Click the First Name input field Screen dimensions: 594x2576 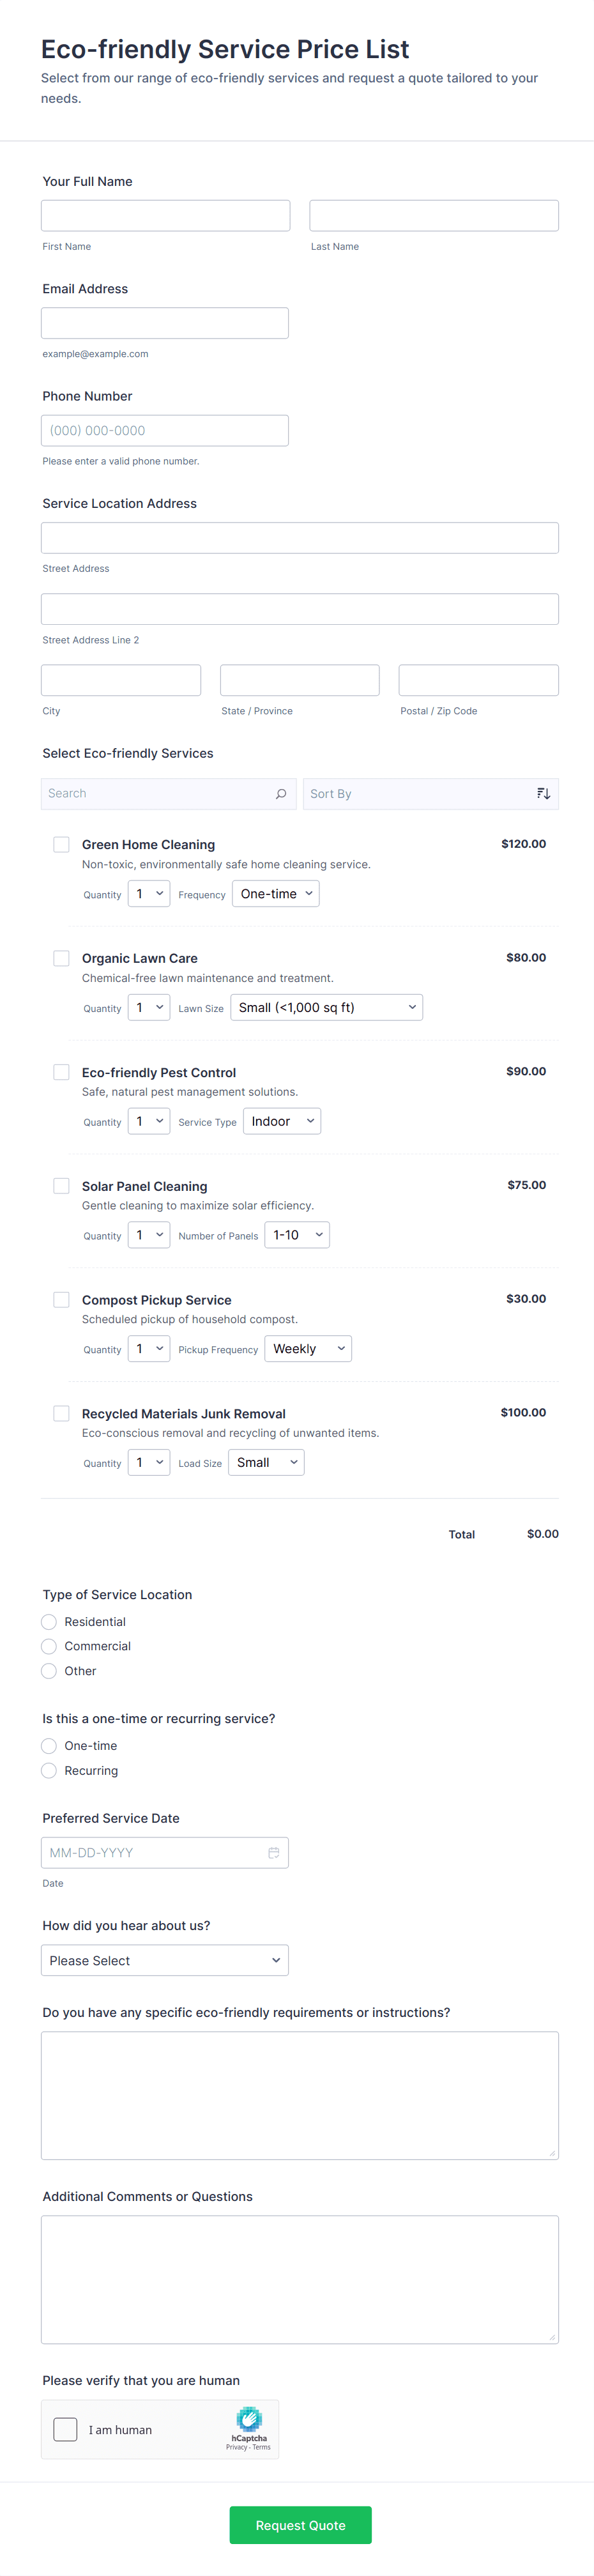pos(166,216)
